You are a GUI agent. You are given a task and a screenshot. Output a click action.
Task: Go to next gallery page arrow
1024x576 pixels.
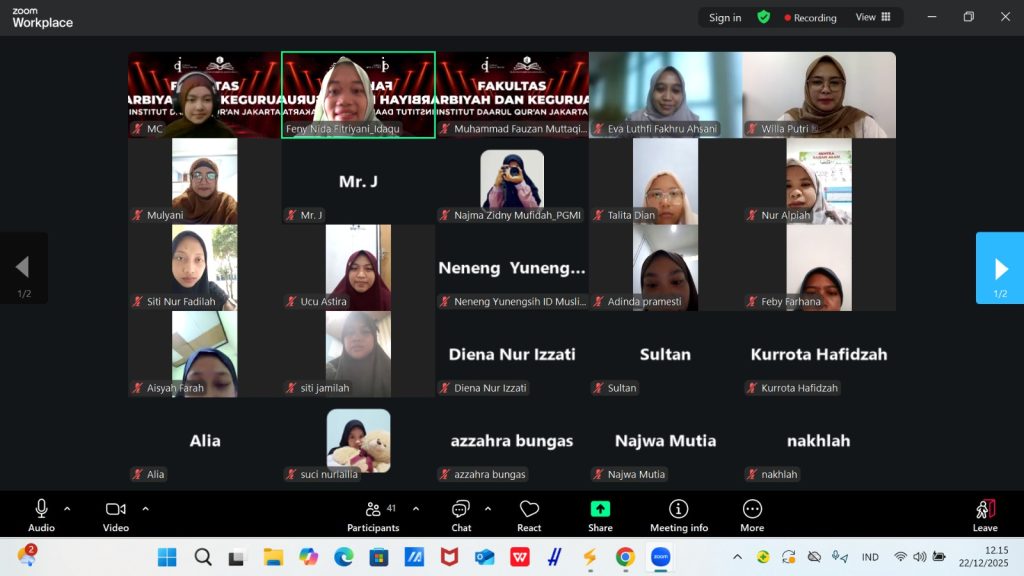click(x=1000, y=268)
